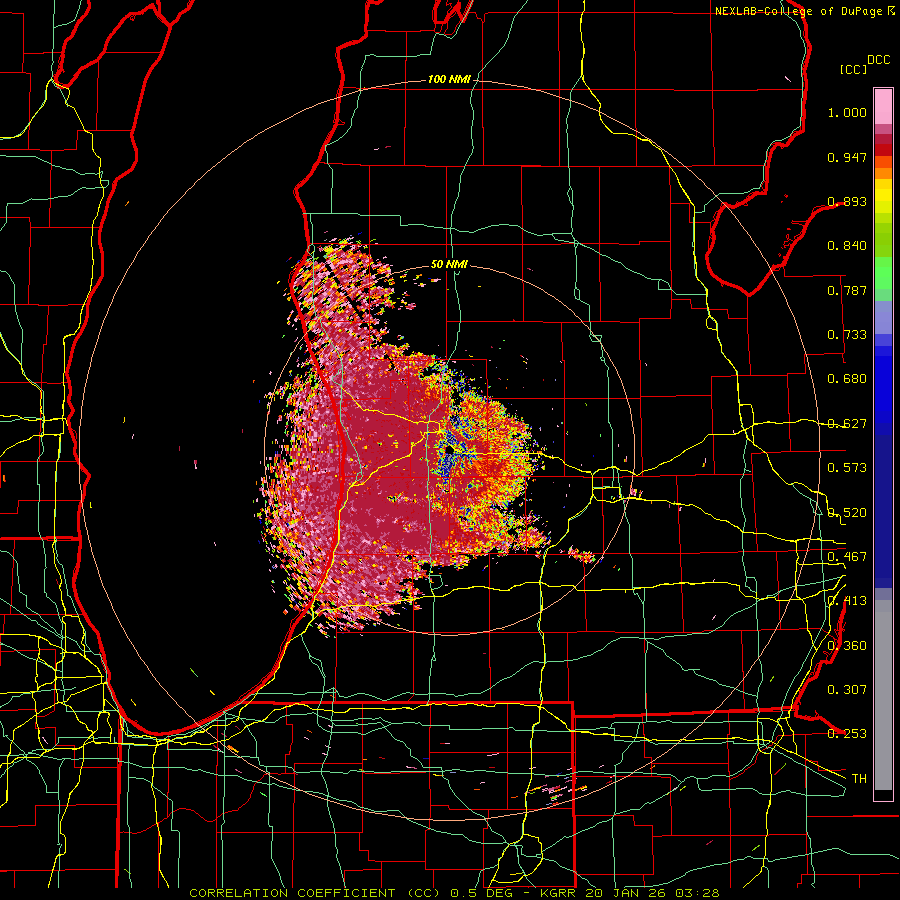Click the 0.893 color scale label
Viewport: 900px width, 900px height.
[847, 201]
